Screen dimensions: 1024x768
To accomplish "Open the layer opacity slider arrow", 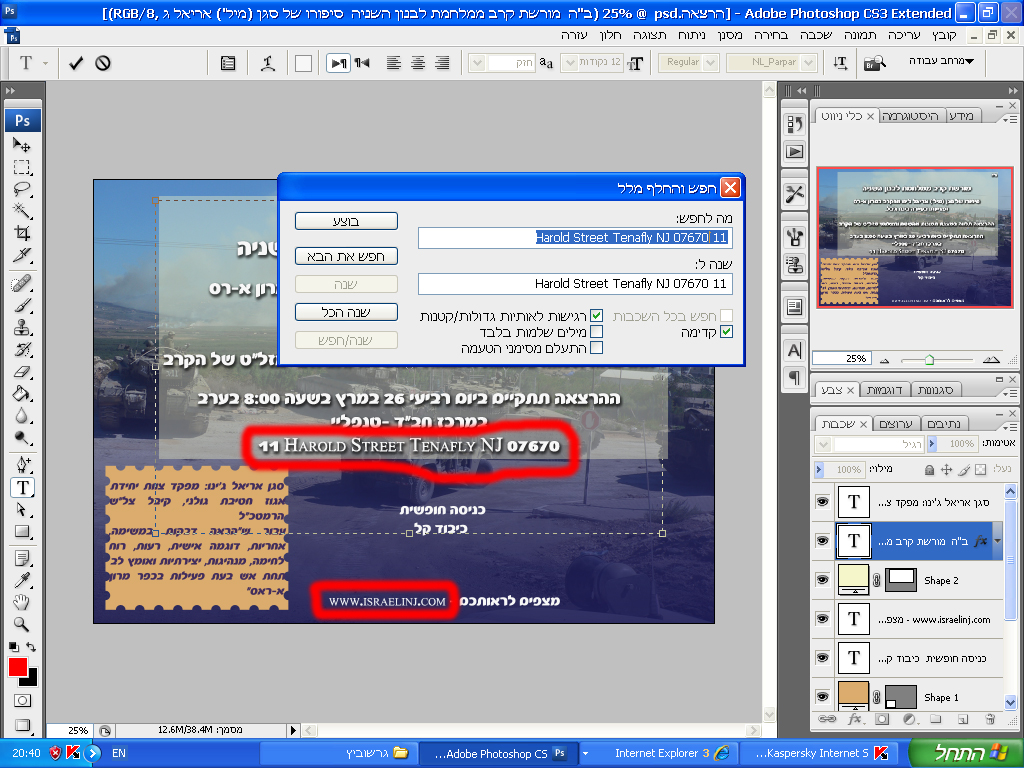I will (x=932, y=444).
